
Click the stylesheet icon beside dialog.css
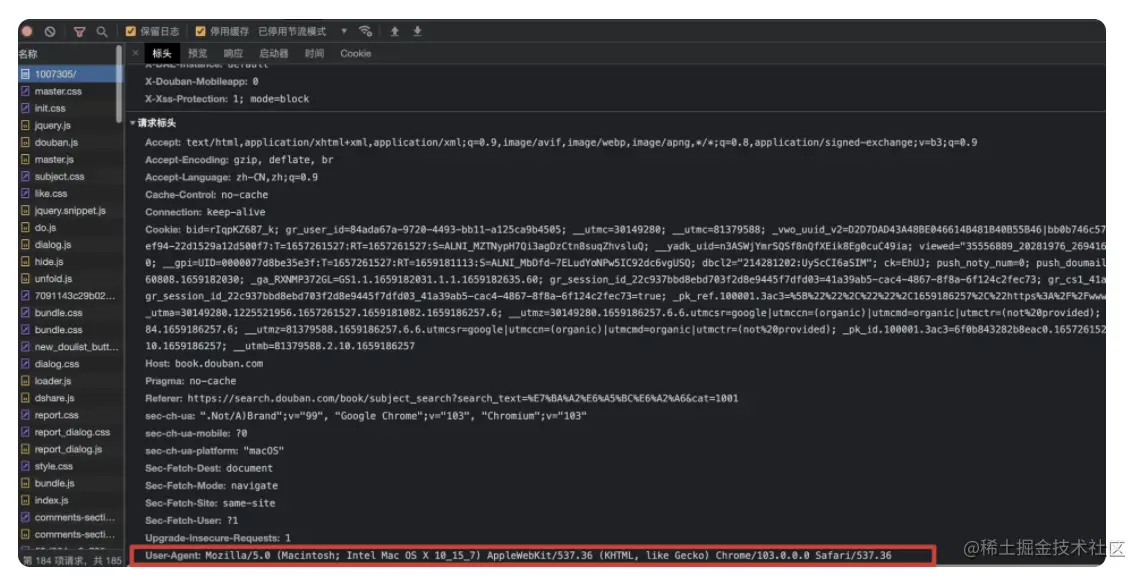click(26, 363)
